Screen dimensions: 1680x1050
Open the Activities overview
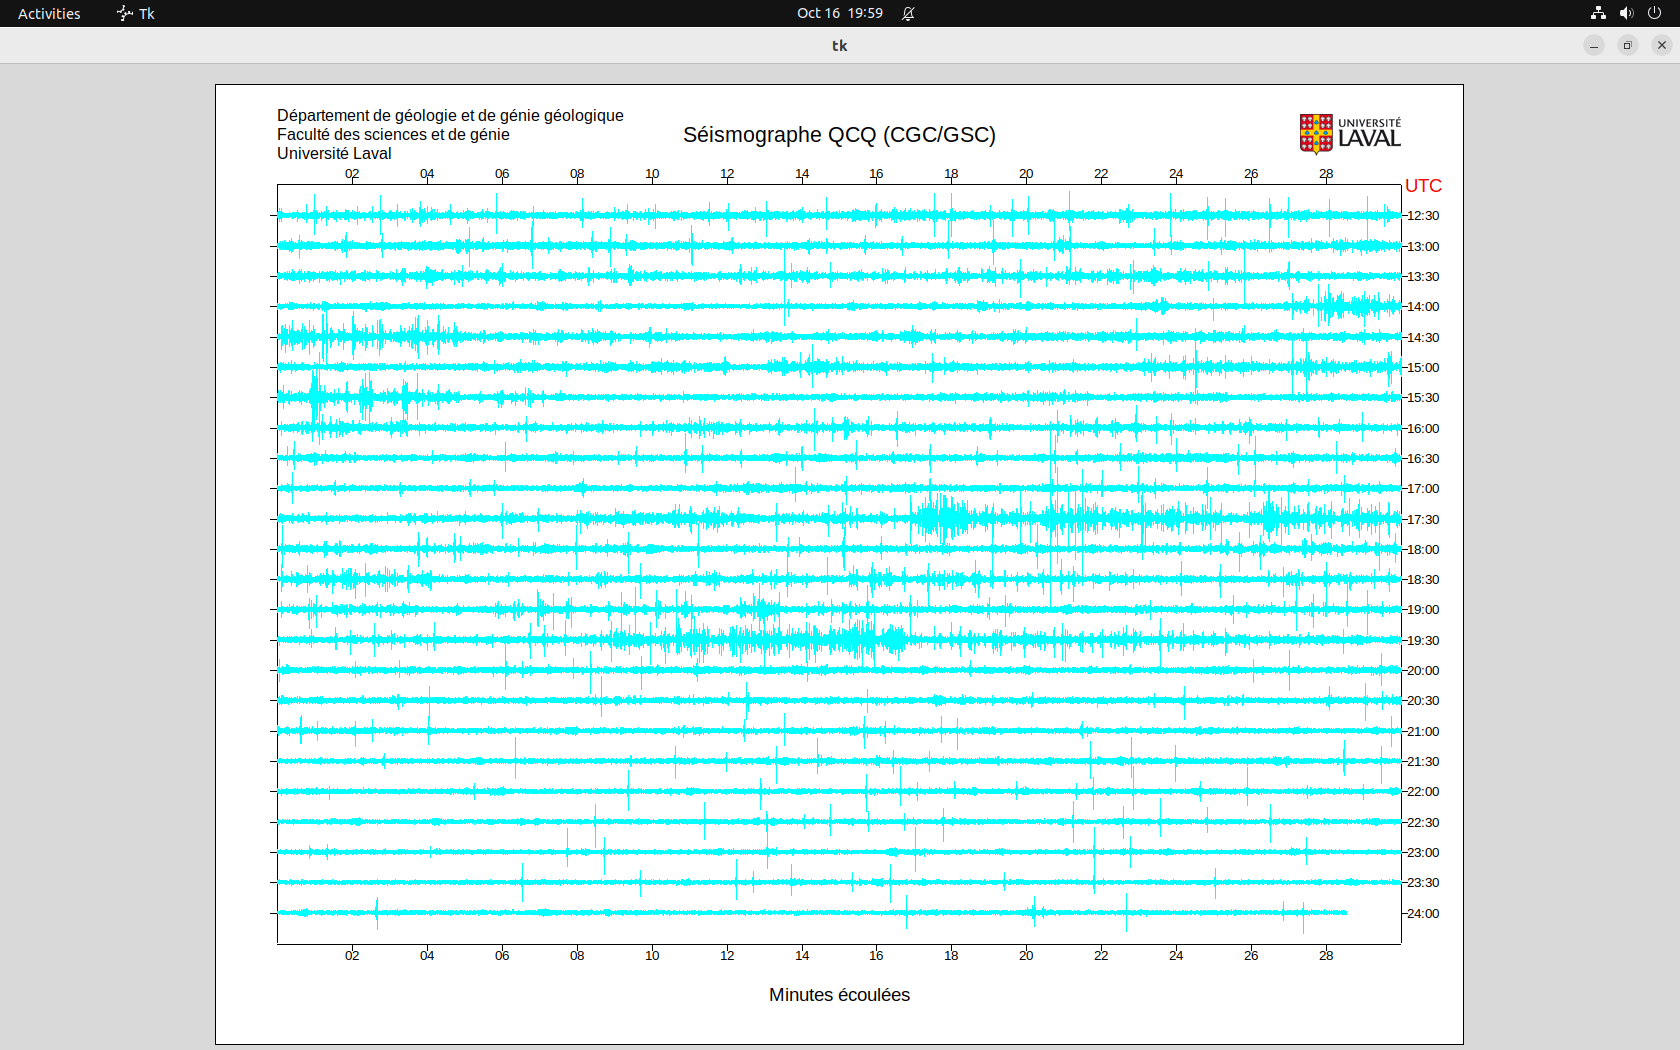tap(49, 13)
